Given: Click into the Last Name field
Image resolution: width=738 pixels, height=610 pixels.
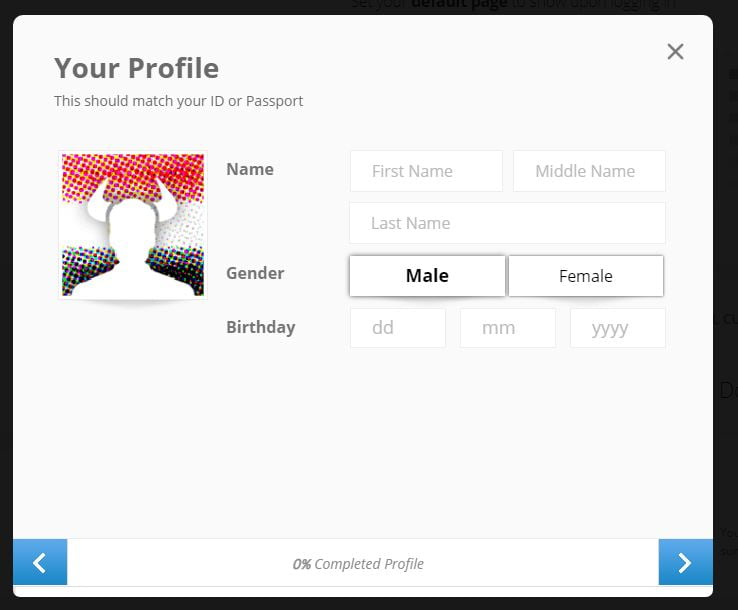Looking at the screenshot, I should (x=507, y=223).
